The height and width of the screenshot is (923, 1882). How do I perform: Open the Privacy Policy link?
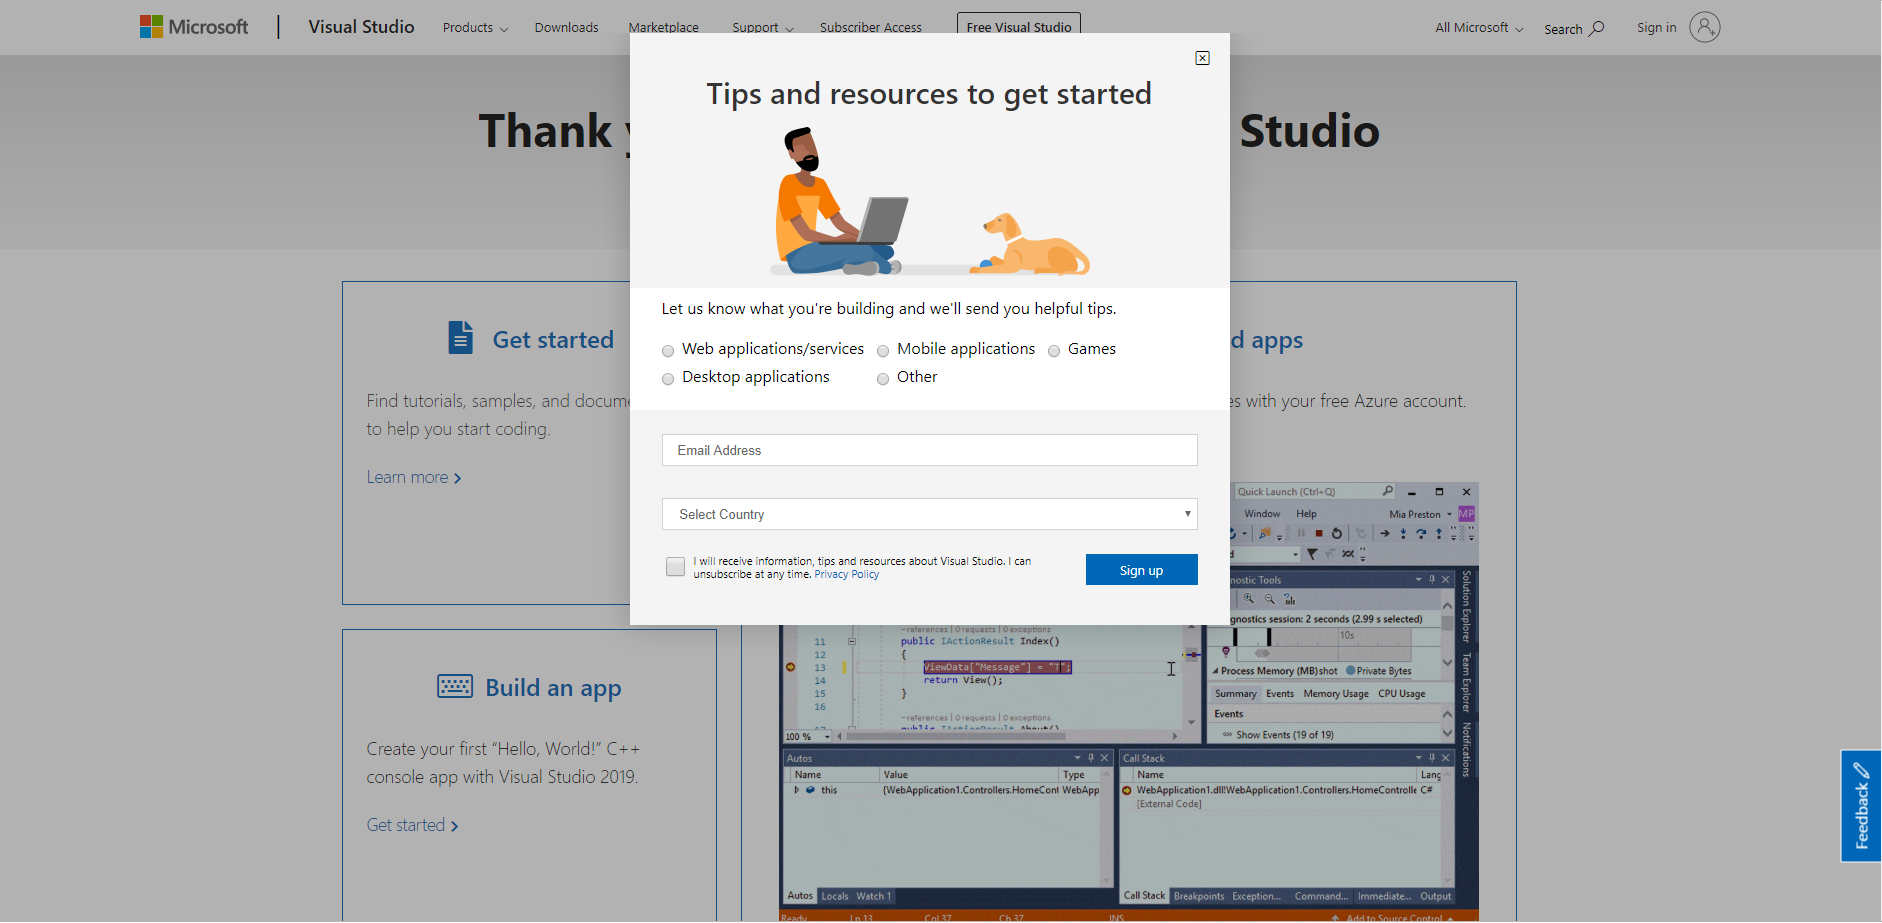point(846,575)
